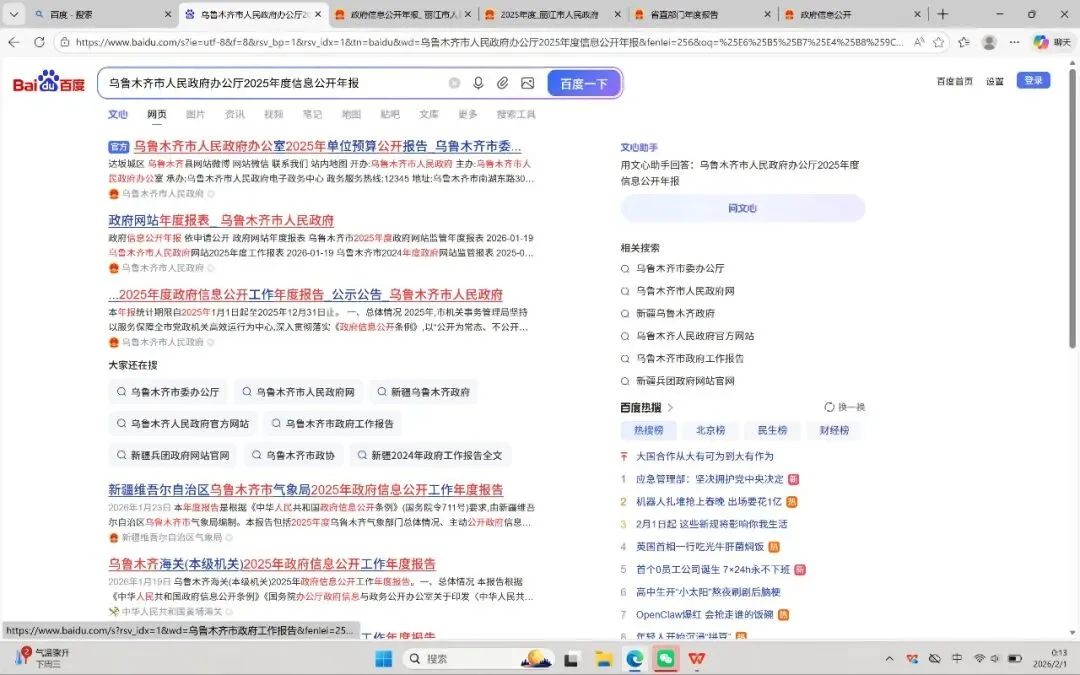
Task: Click the 百度一下 search button
Action: [x=584, y=83]
